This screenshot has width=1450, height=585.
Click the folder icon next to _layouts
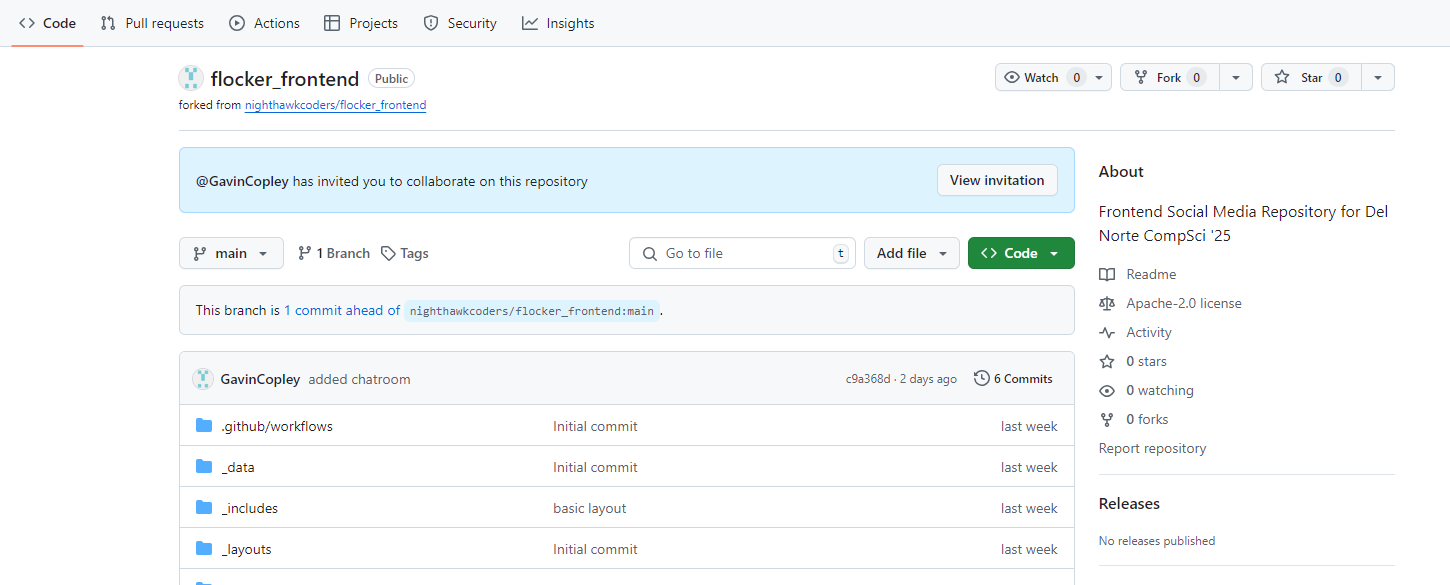coord(204,548)
